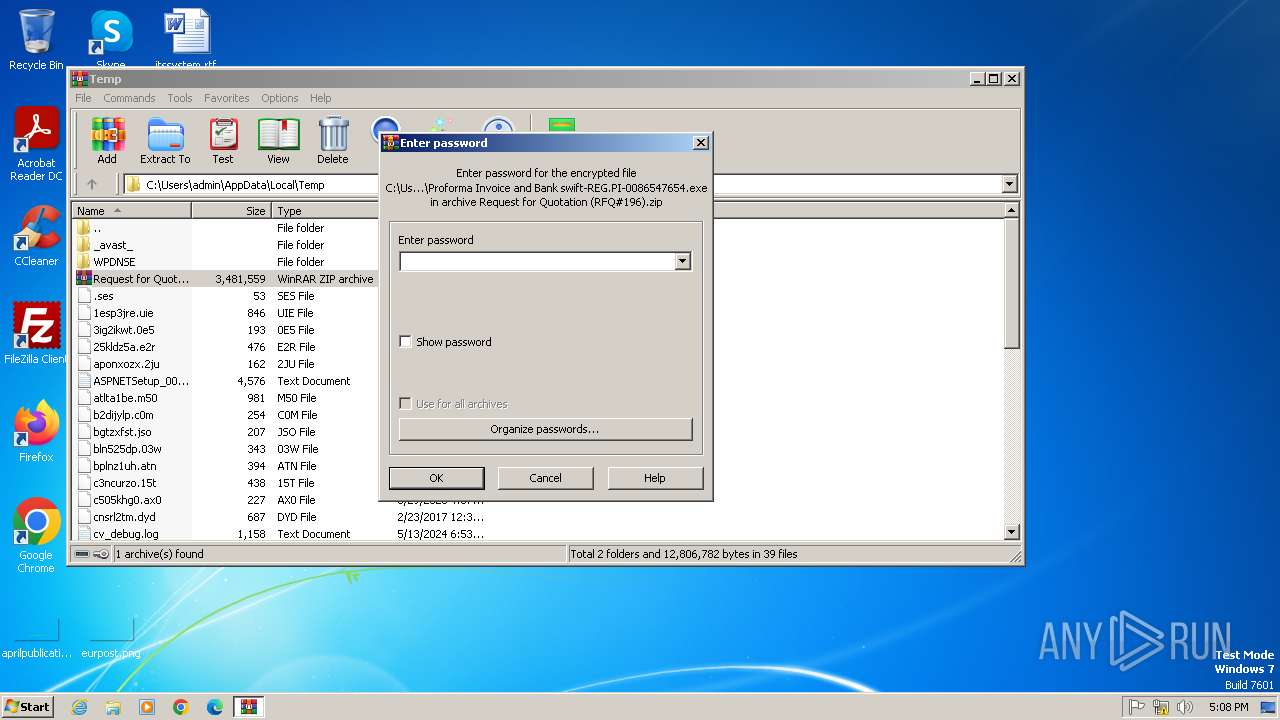Image resolution: width=1280 pixels, height=720 pixels.
Task: Select Acrobat Reader DC desktop icon
Action: coord(36,145)
